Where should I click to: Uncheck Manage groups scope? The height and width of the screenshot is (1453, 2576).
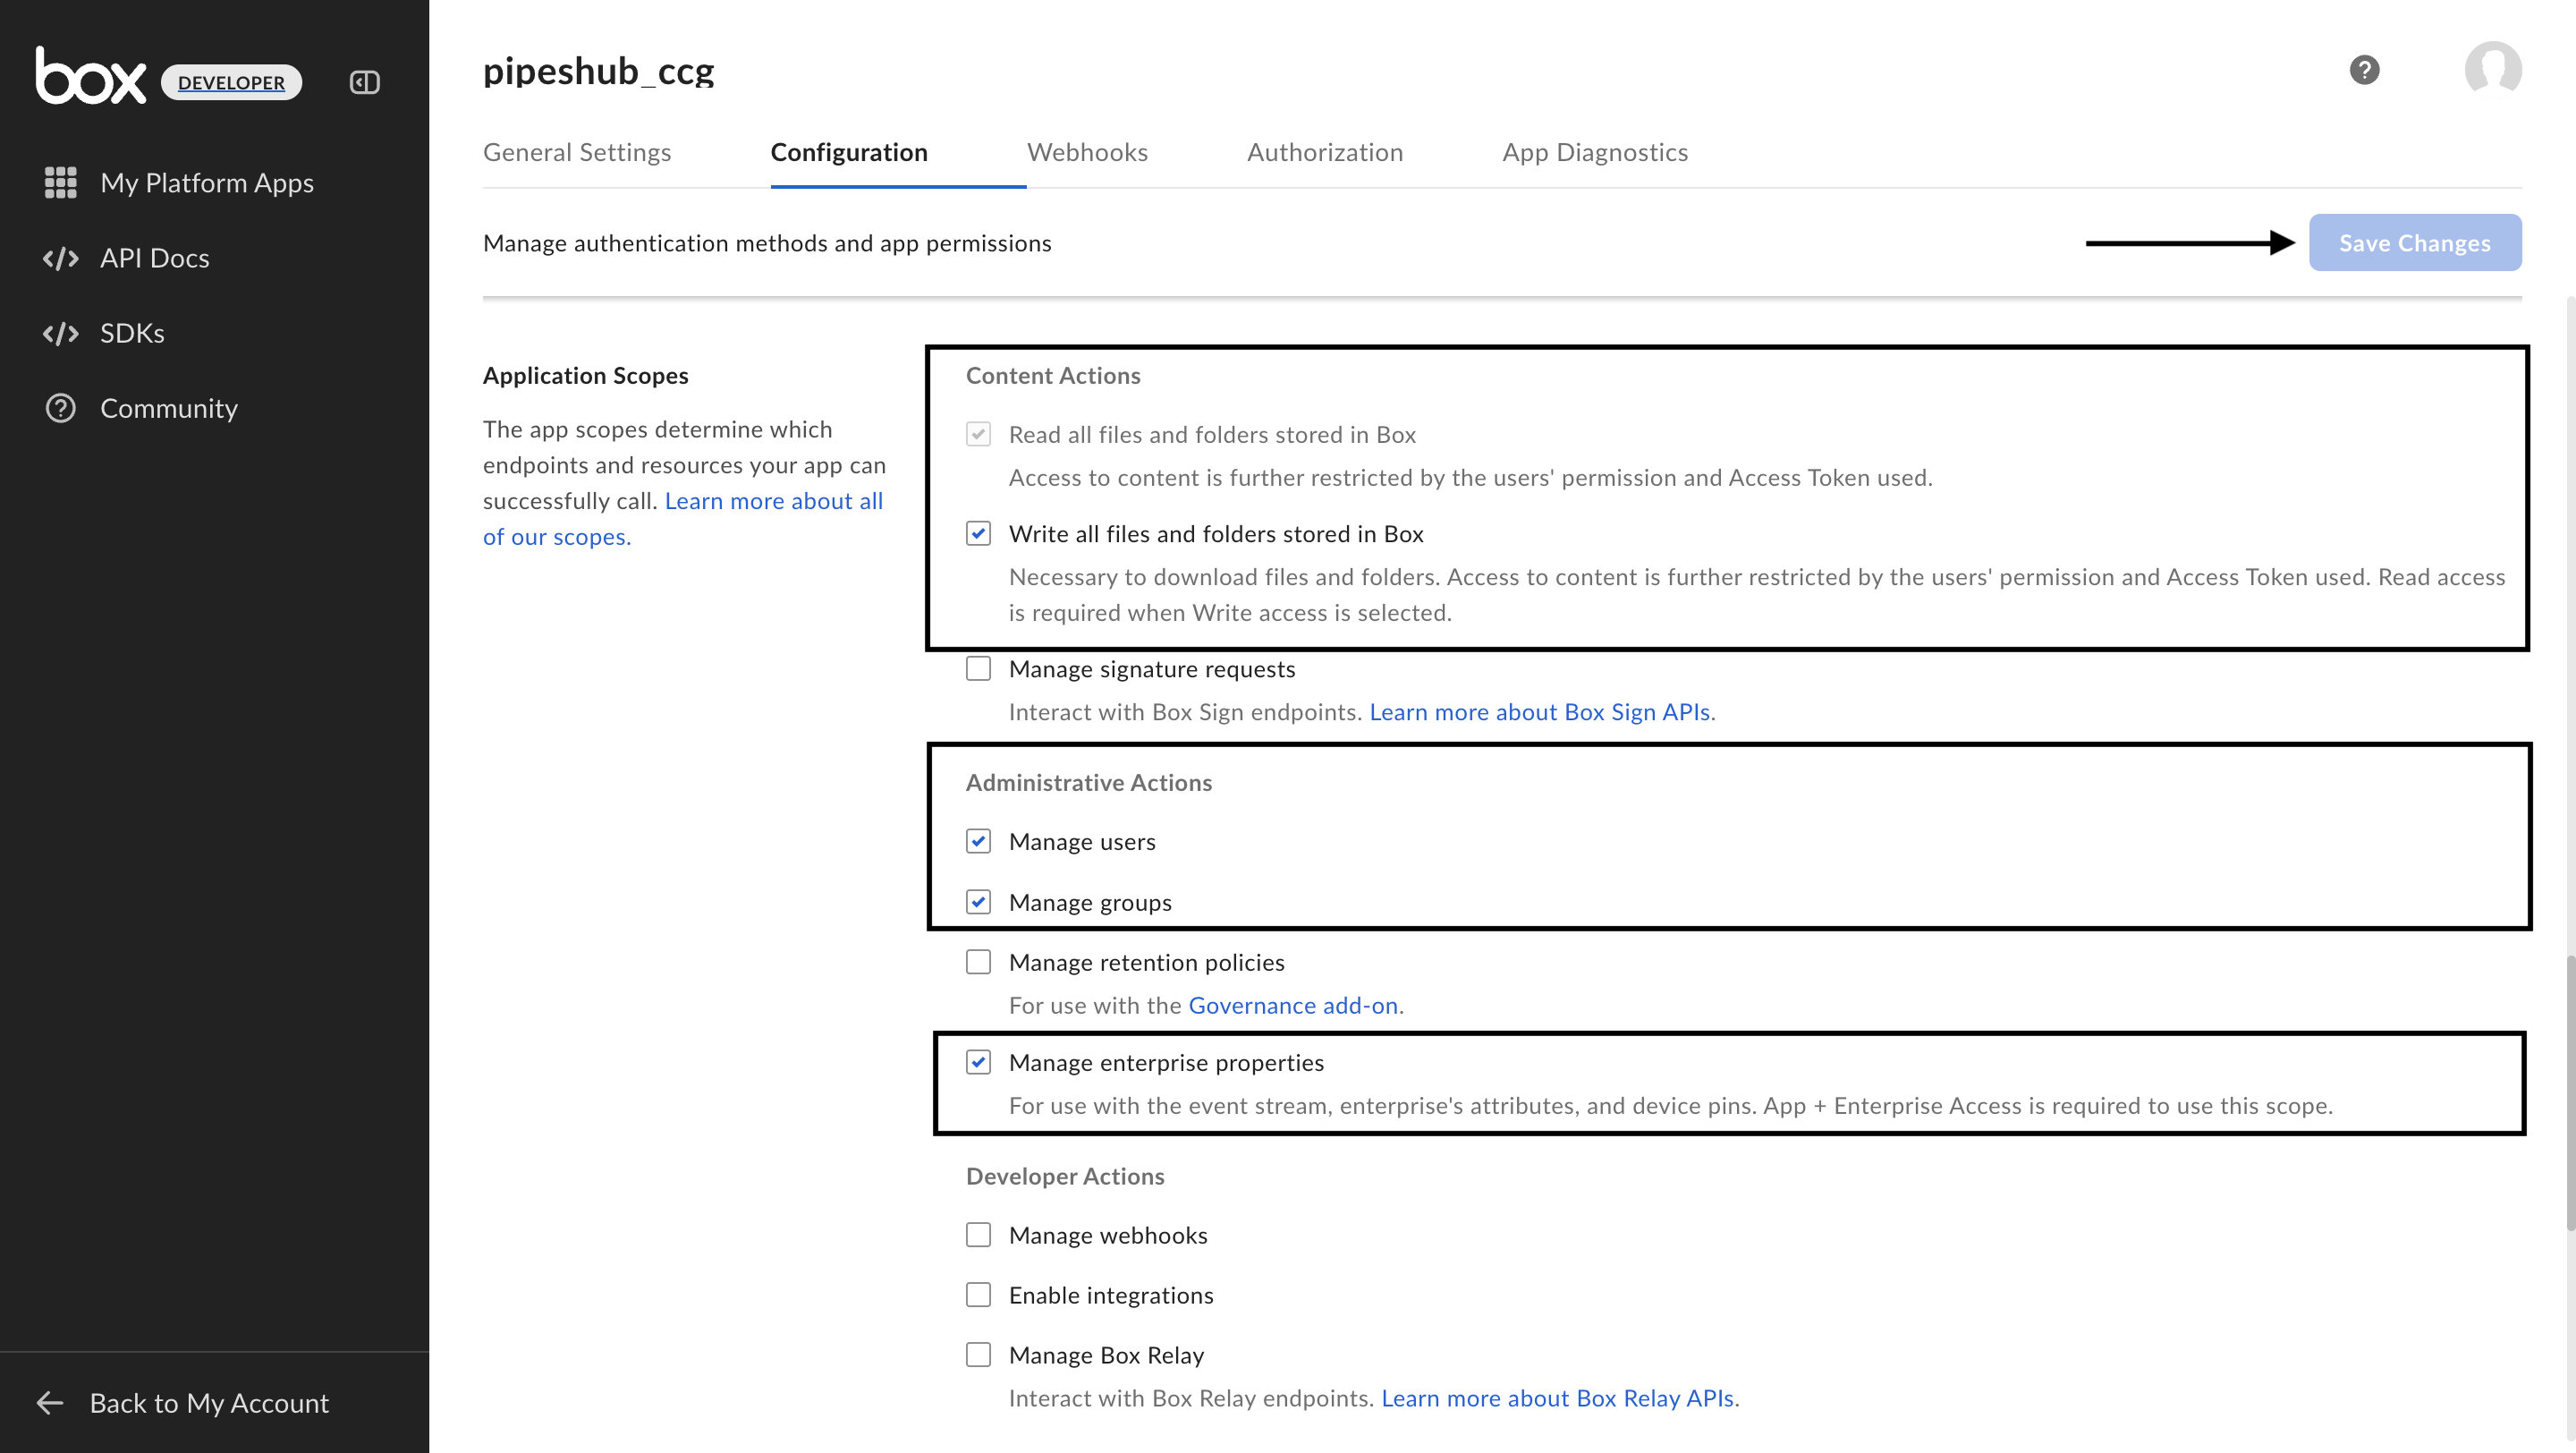(978, 901)
